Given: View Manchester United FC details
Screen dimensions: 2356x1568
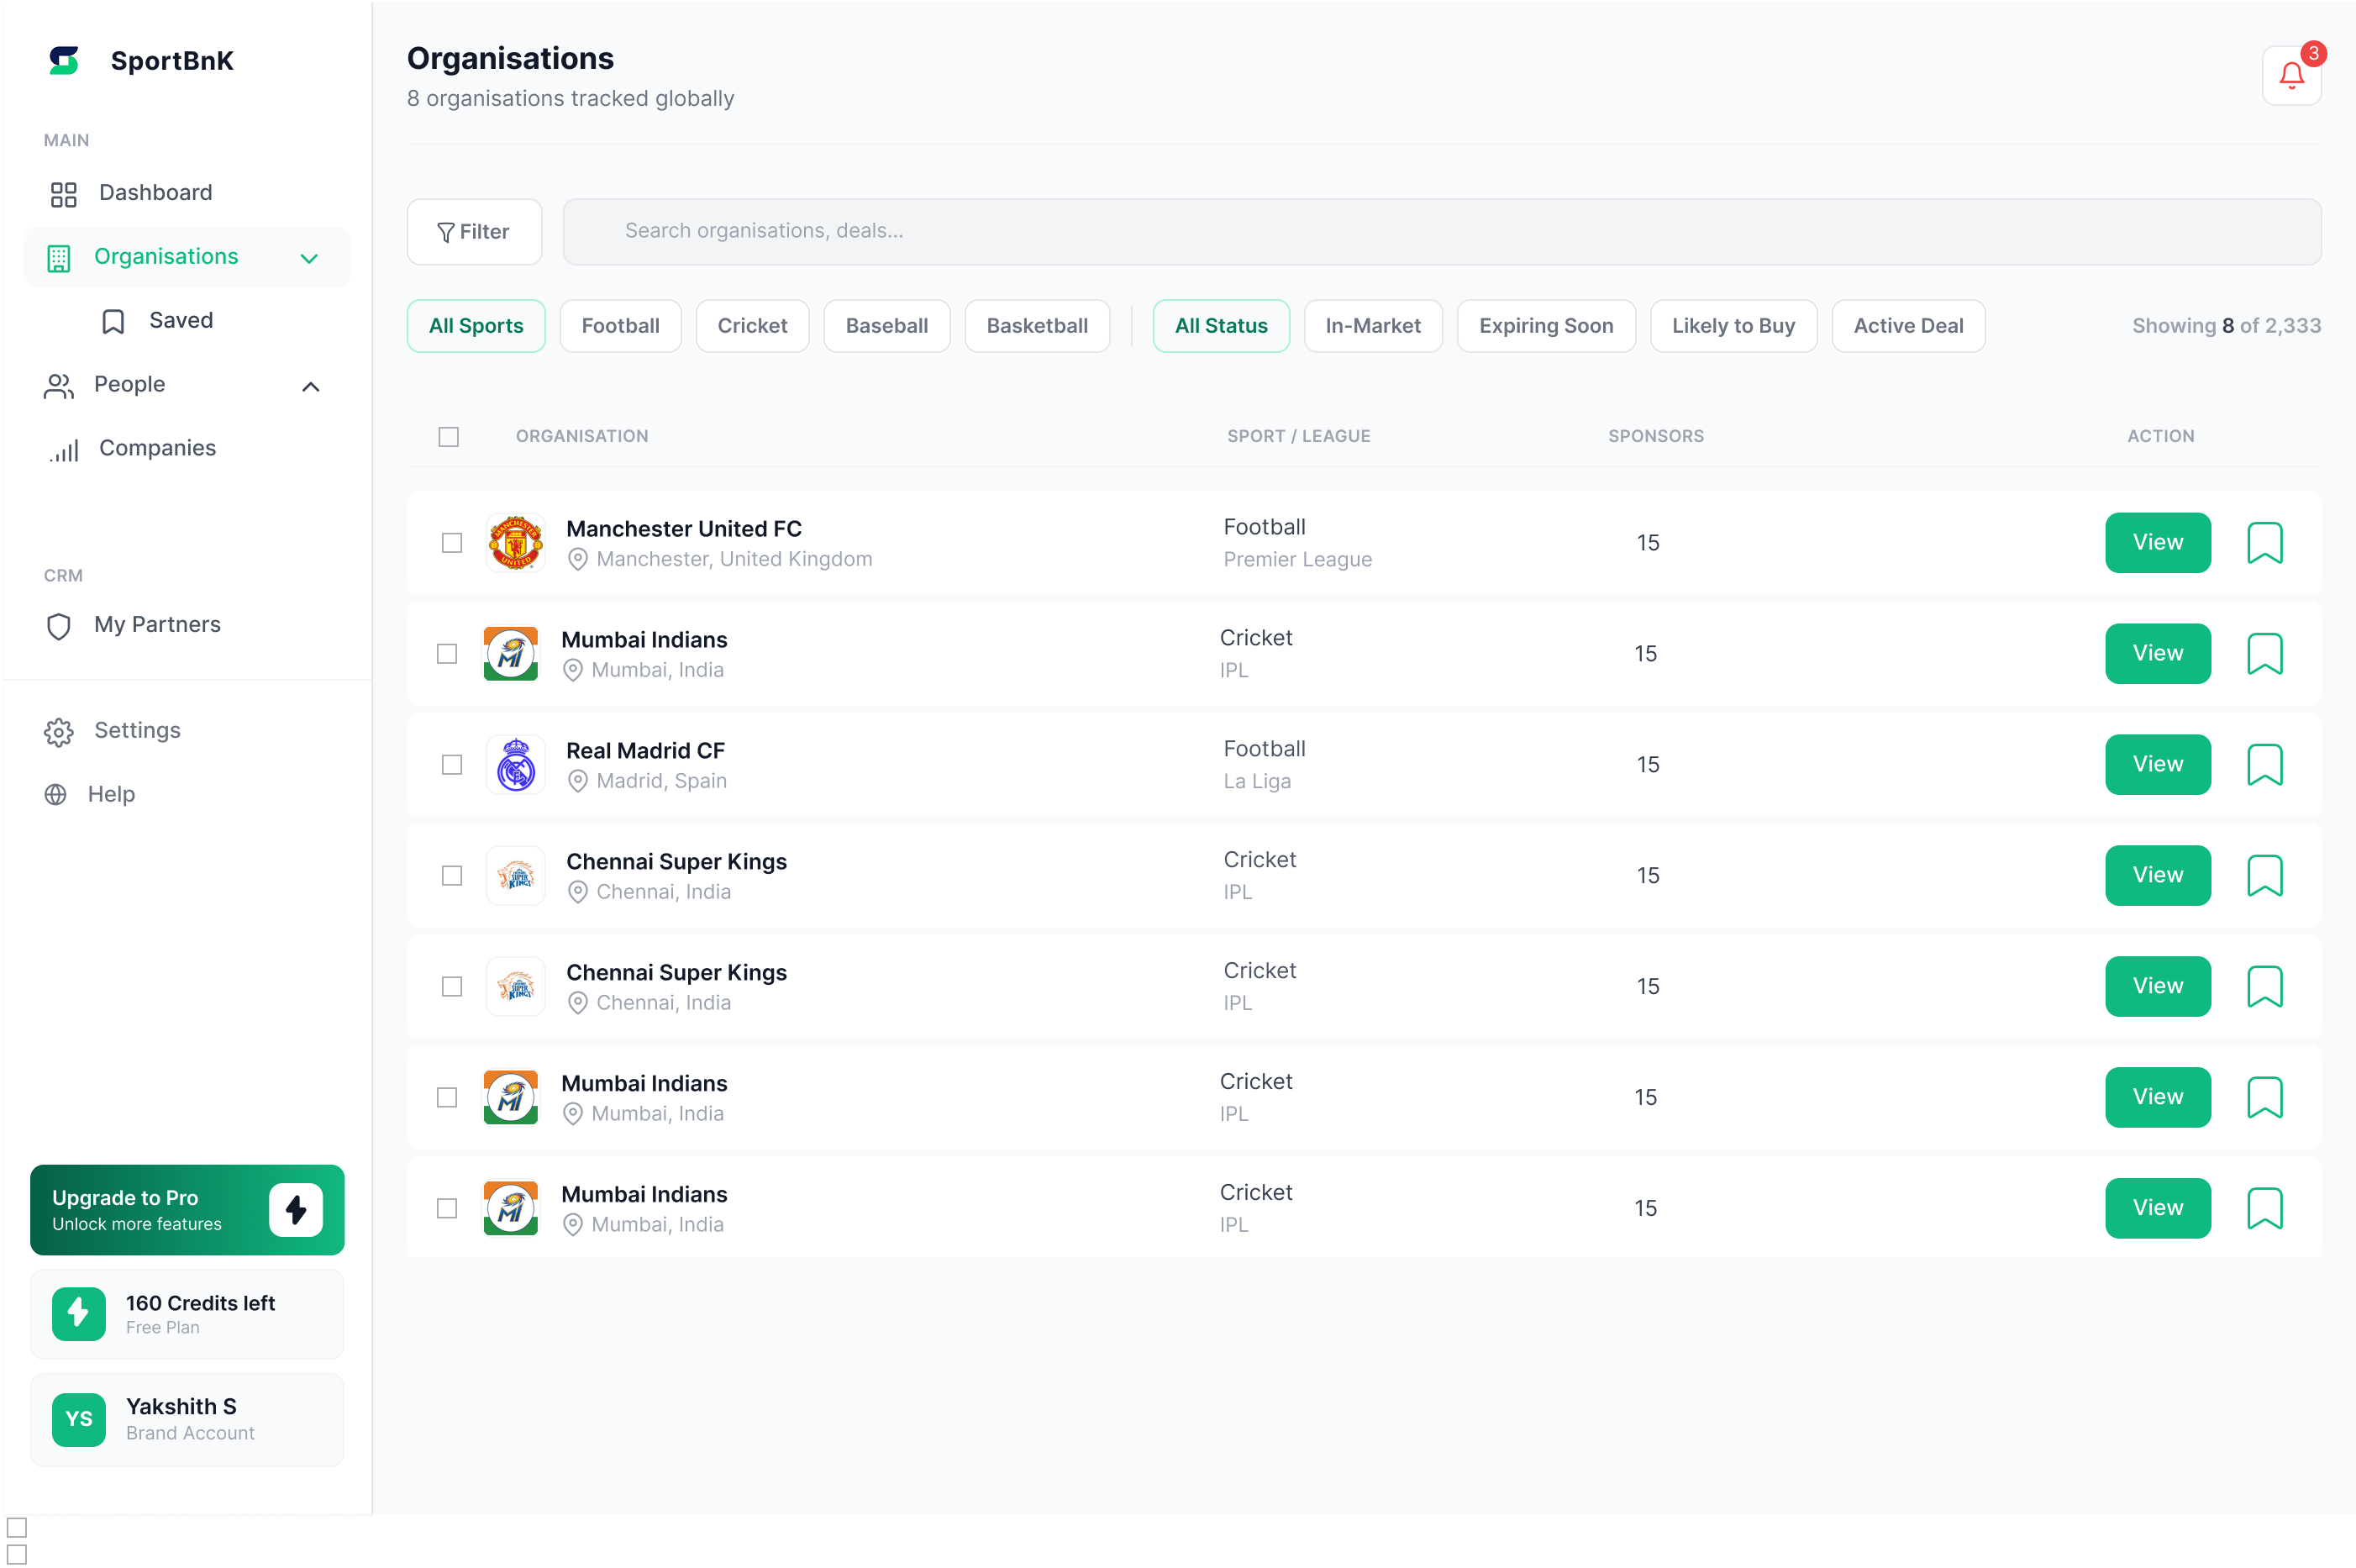Looking at the screenshot, I should point(2157,543).
